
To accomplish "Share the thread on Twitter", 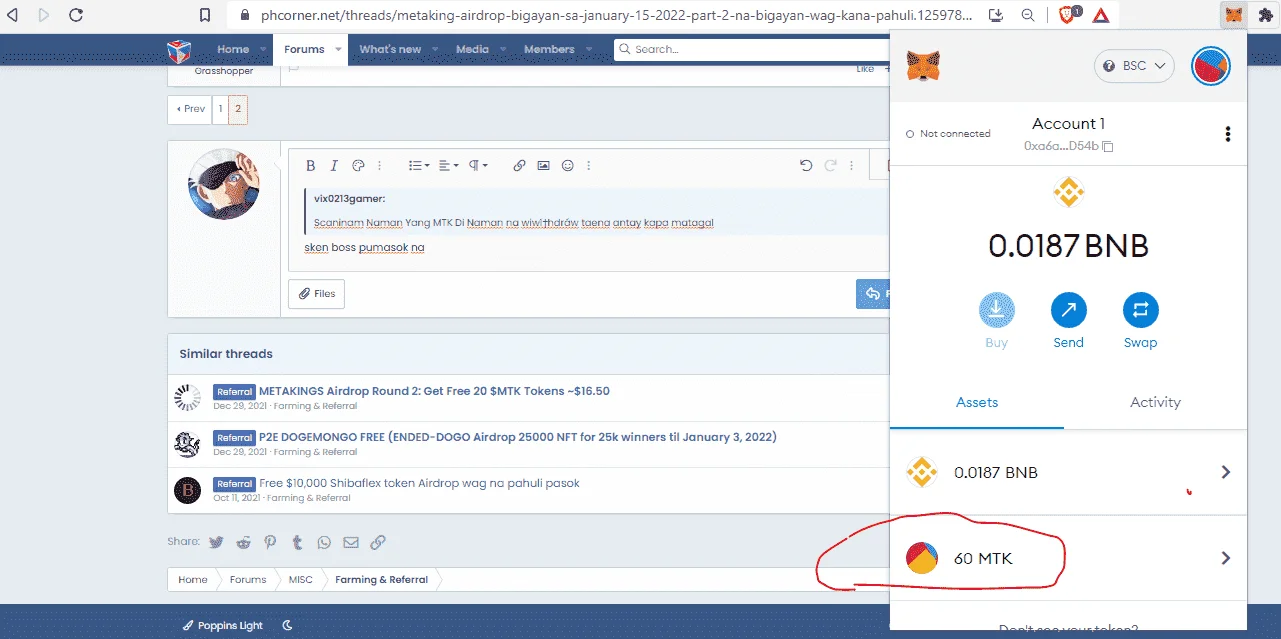I will (x=216, y=542).
